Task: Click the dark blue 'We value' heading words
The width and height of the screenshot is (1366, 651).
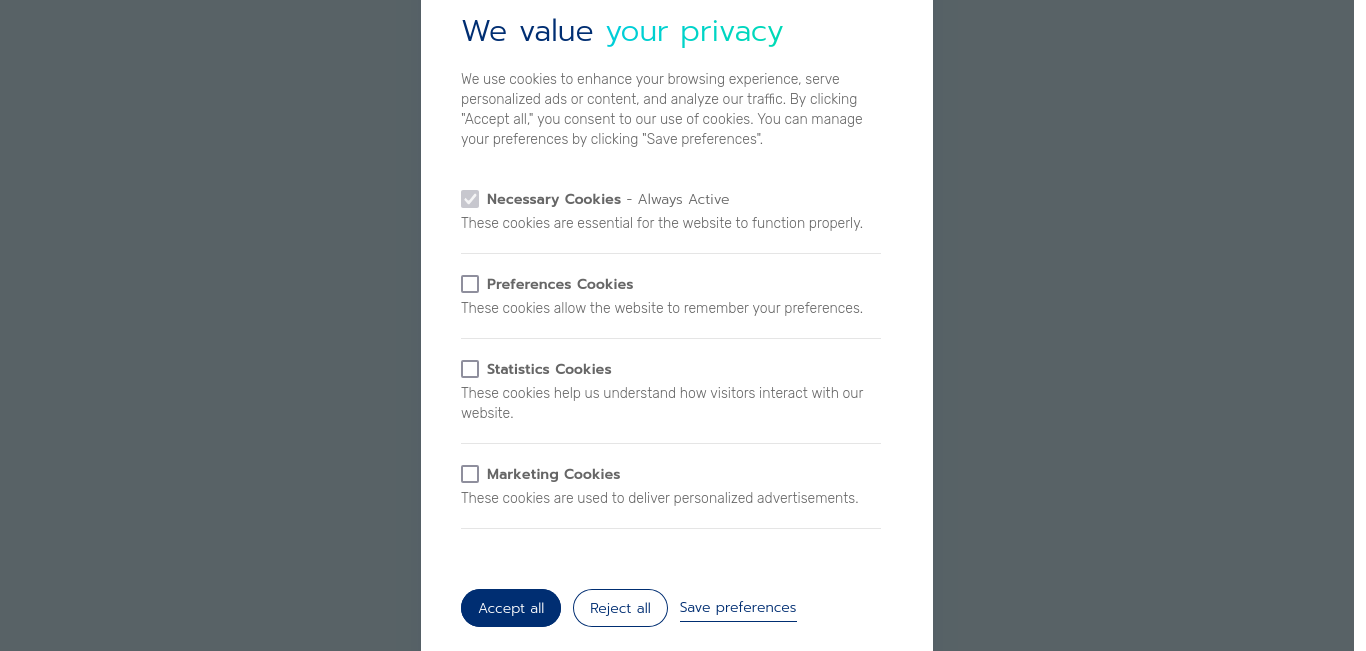Action: pos(527,32)
